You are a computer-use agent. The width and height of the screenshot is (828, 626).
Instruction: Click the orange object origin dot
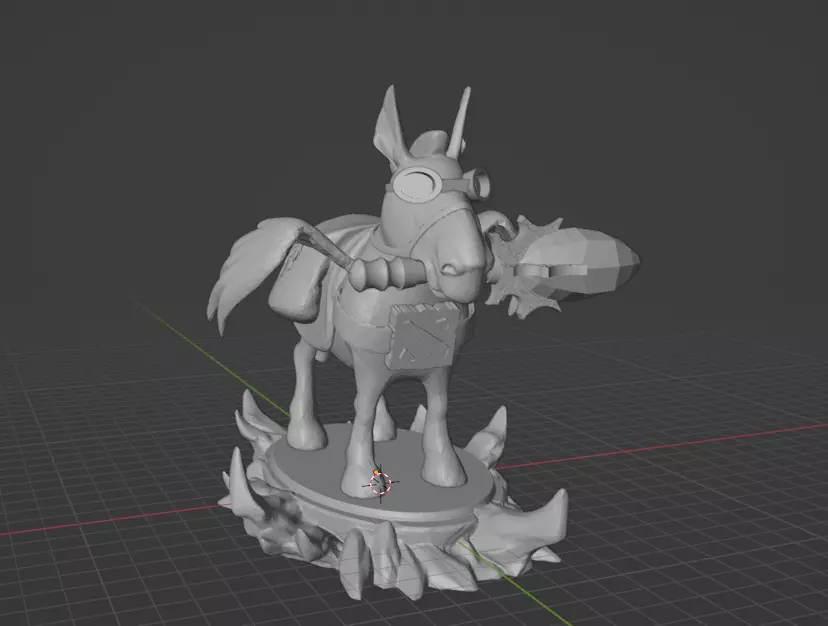pyautogui.click(x=376, y=472)
